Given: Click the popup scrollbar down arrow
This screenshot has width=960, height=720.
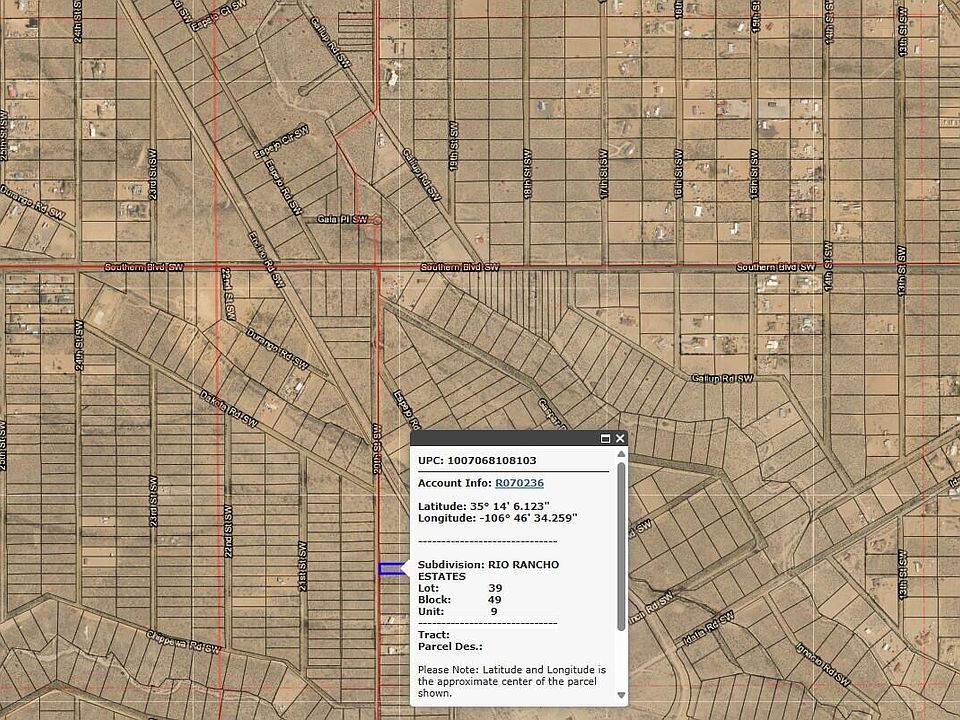Looking at the screenshot, I should click(621, 695).
